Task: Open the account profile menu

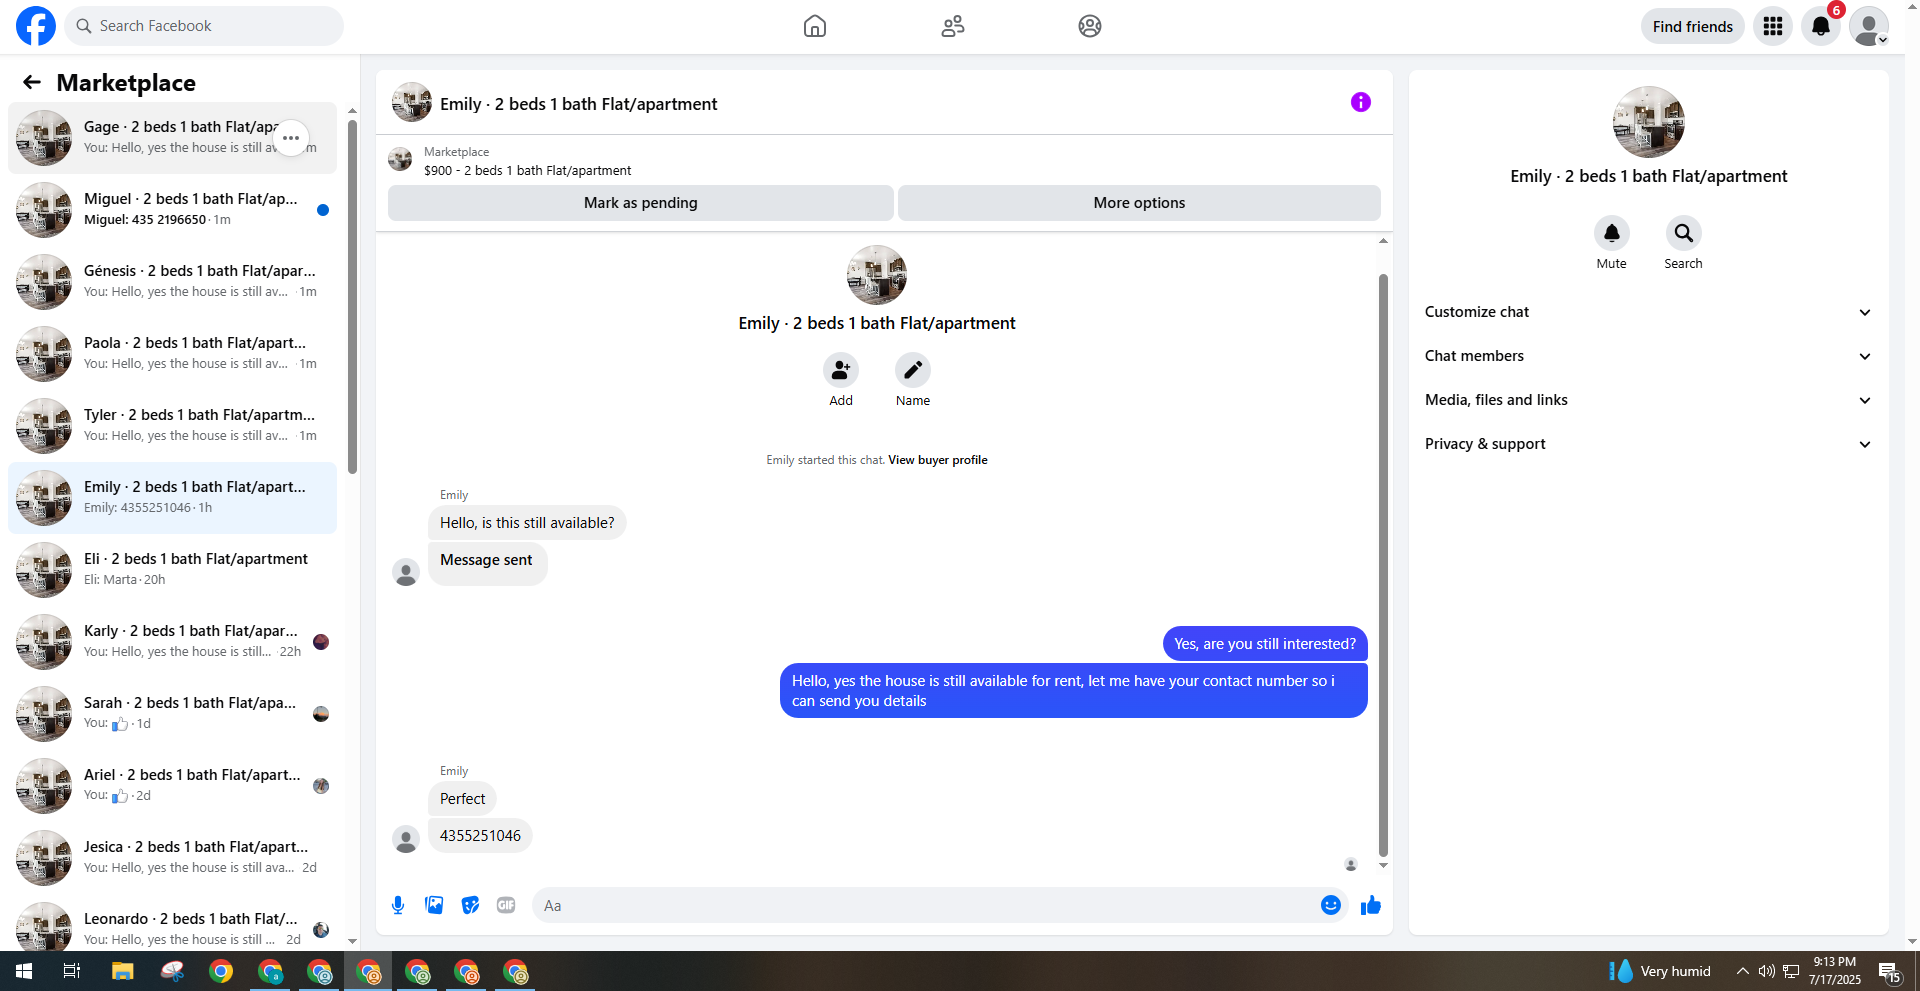Action: [1869, 26]
